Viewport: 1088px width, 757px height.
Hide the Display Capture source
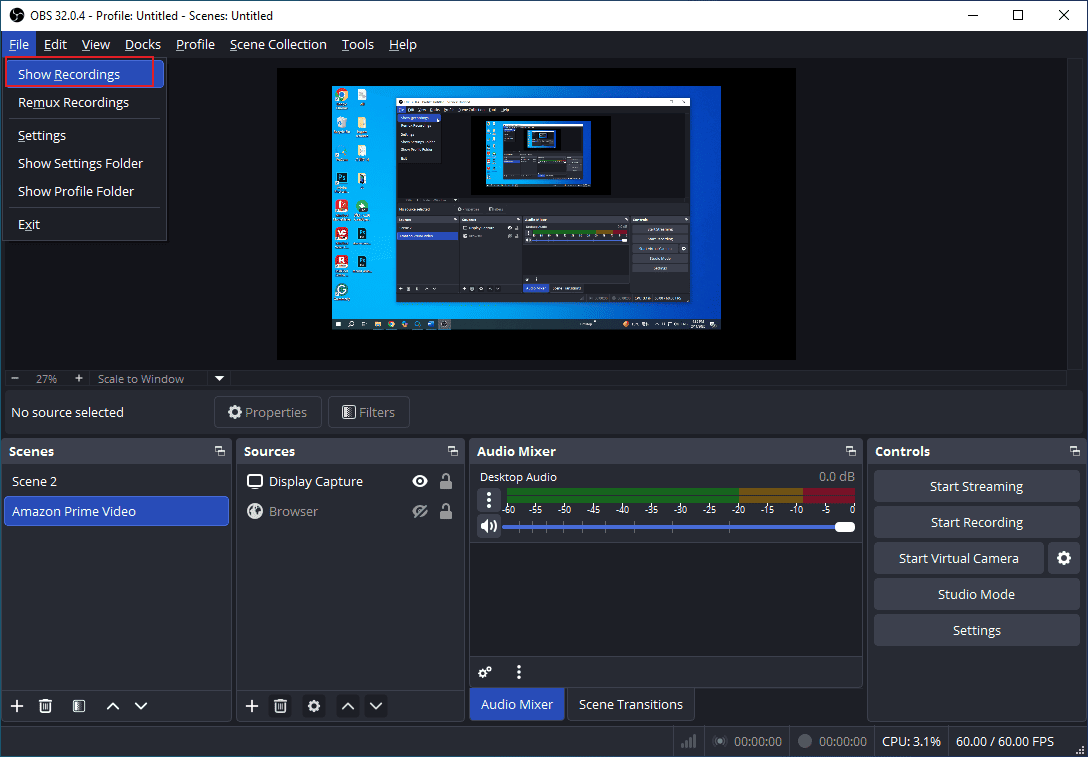[x=419, y=481]
